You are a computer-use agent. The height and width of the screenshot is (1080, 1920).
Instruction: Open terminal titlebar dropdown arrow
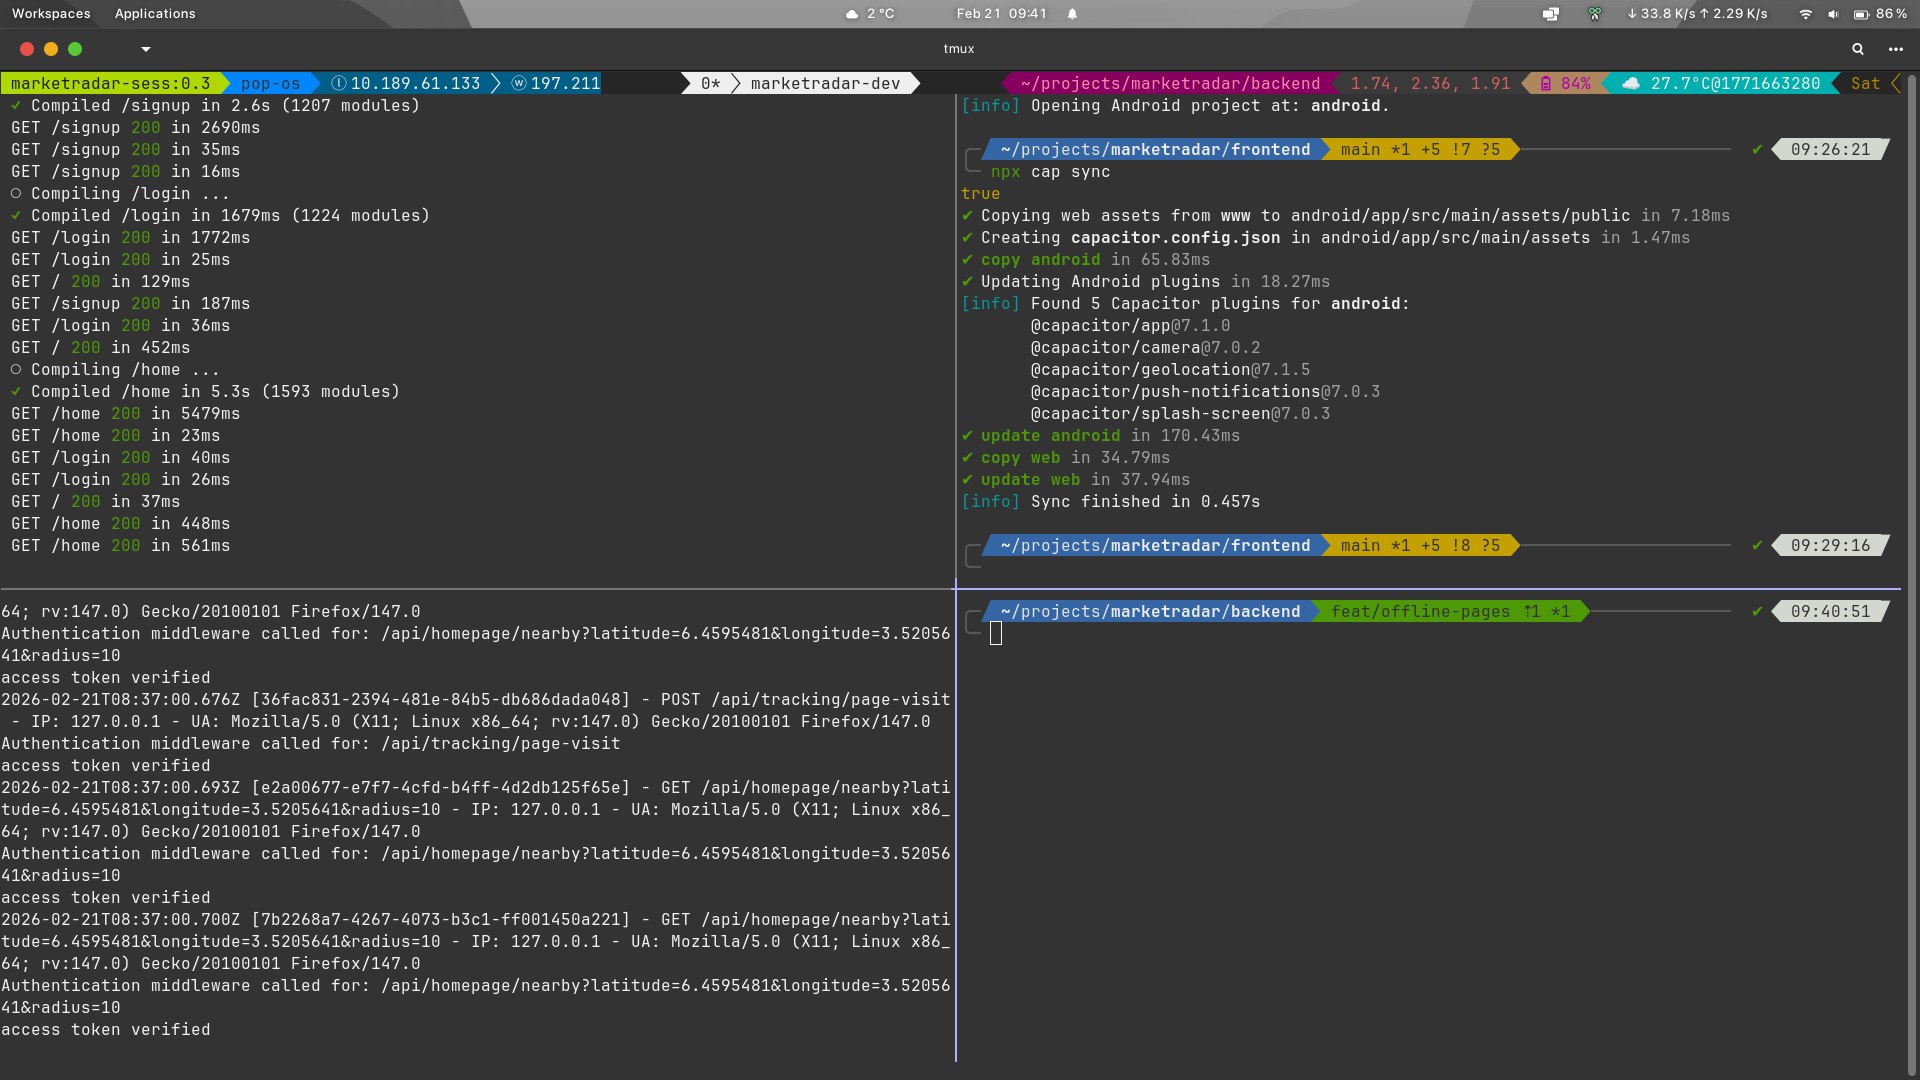pyautogui.click(x=146, y=49)
